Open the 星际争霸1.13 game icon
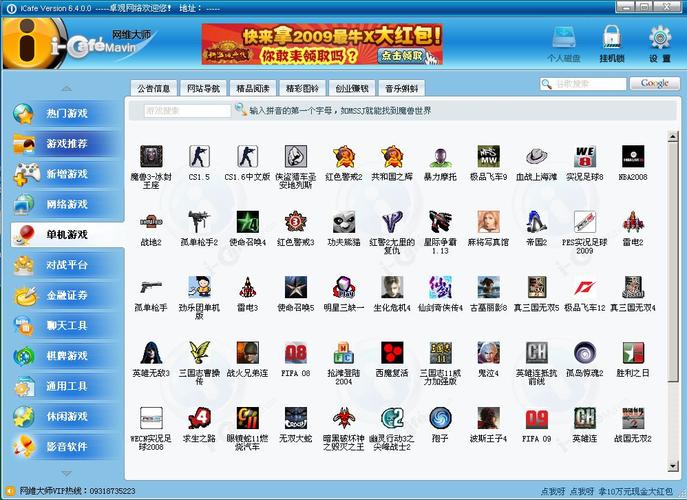 [440, 222]
